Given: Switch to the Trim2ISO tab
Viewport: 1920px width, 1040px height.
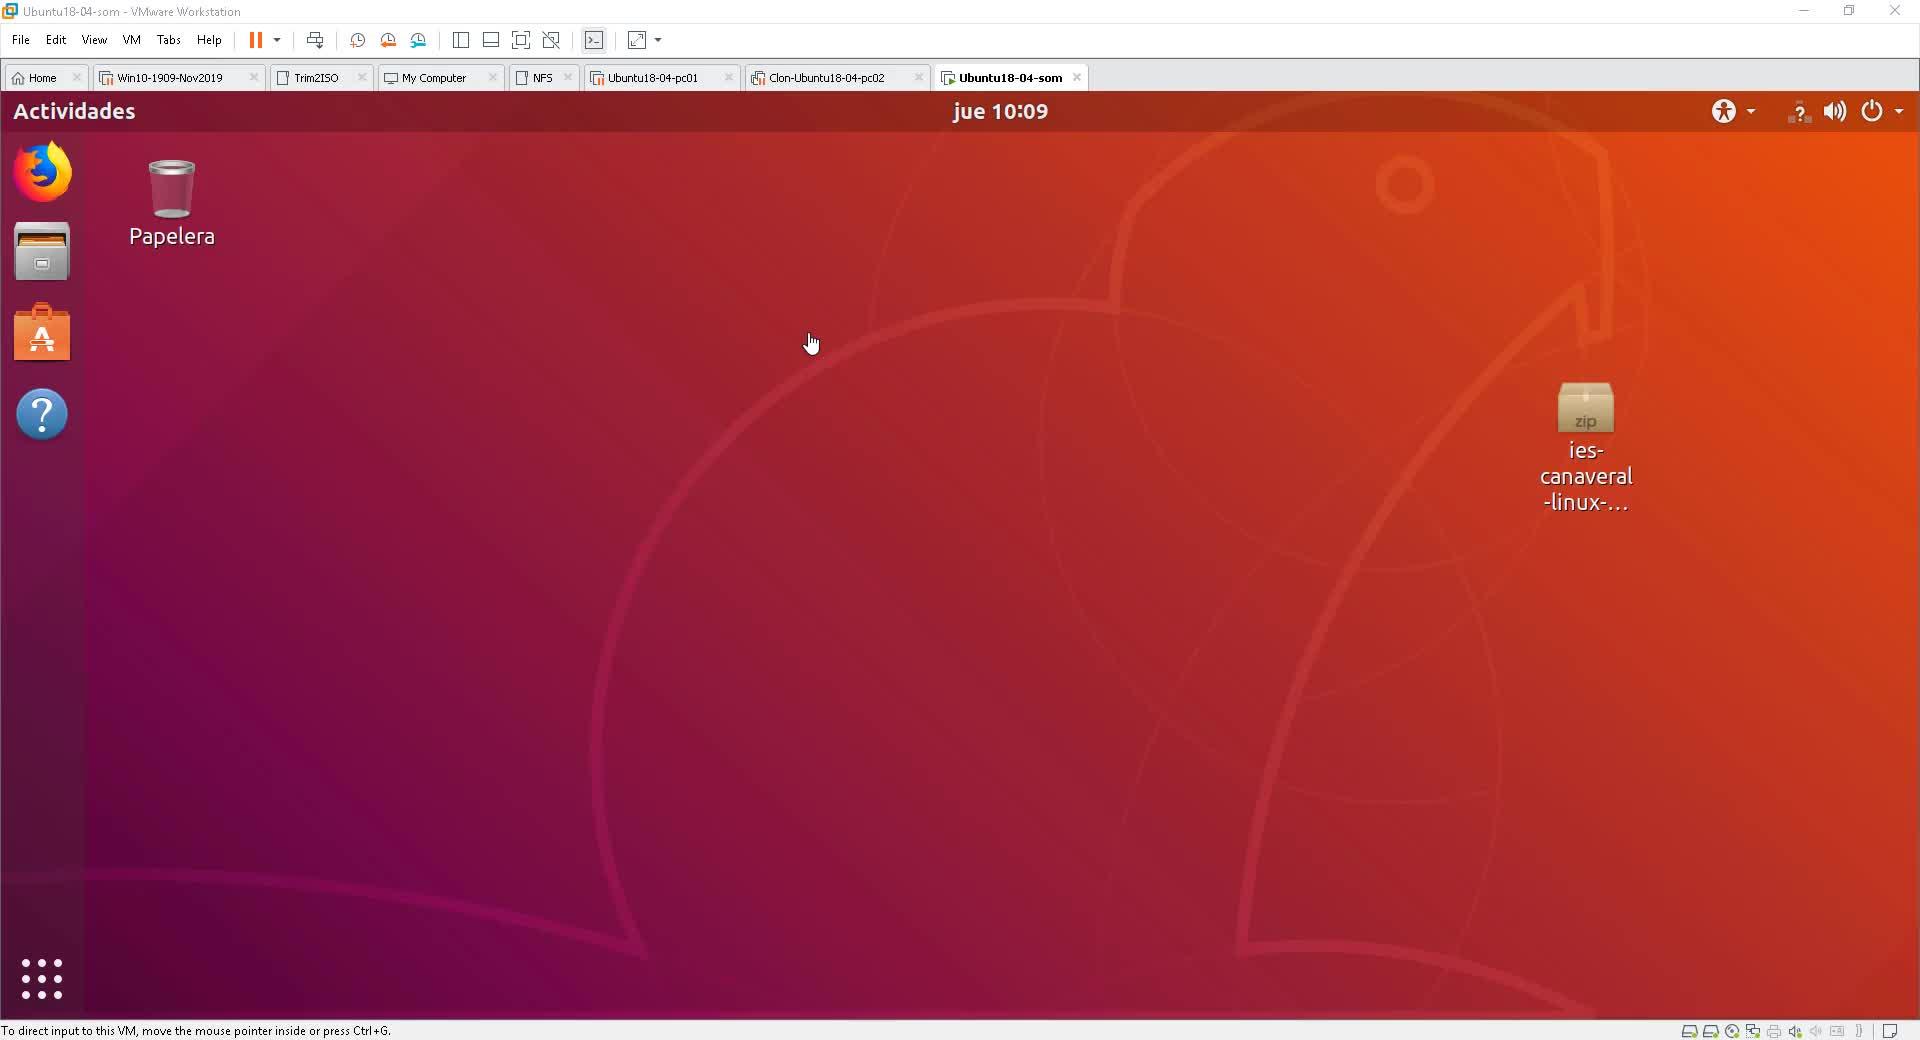Looking at the screenshot, I should pos(316,78).
